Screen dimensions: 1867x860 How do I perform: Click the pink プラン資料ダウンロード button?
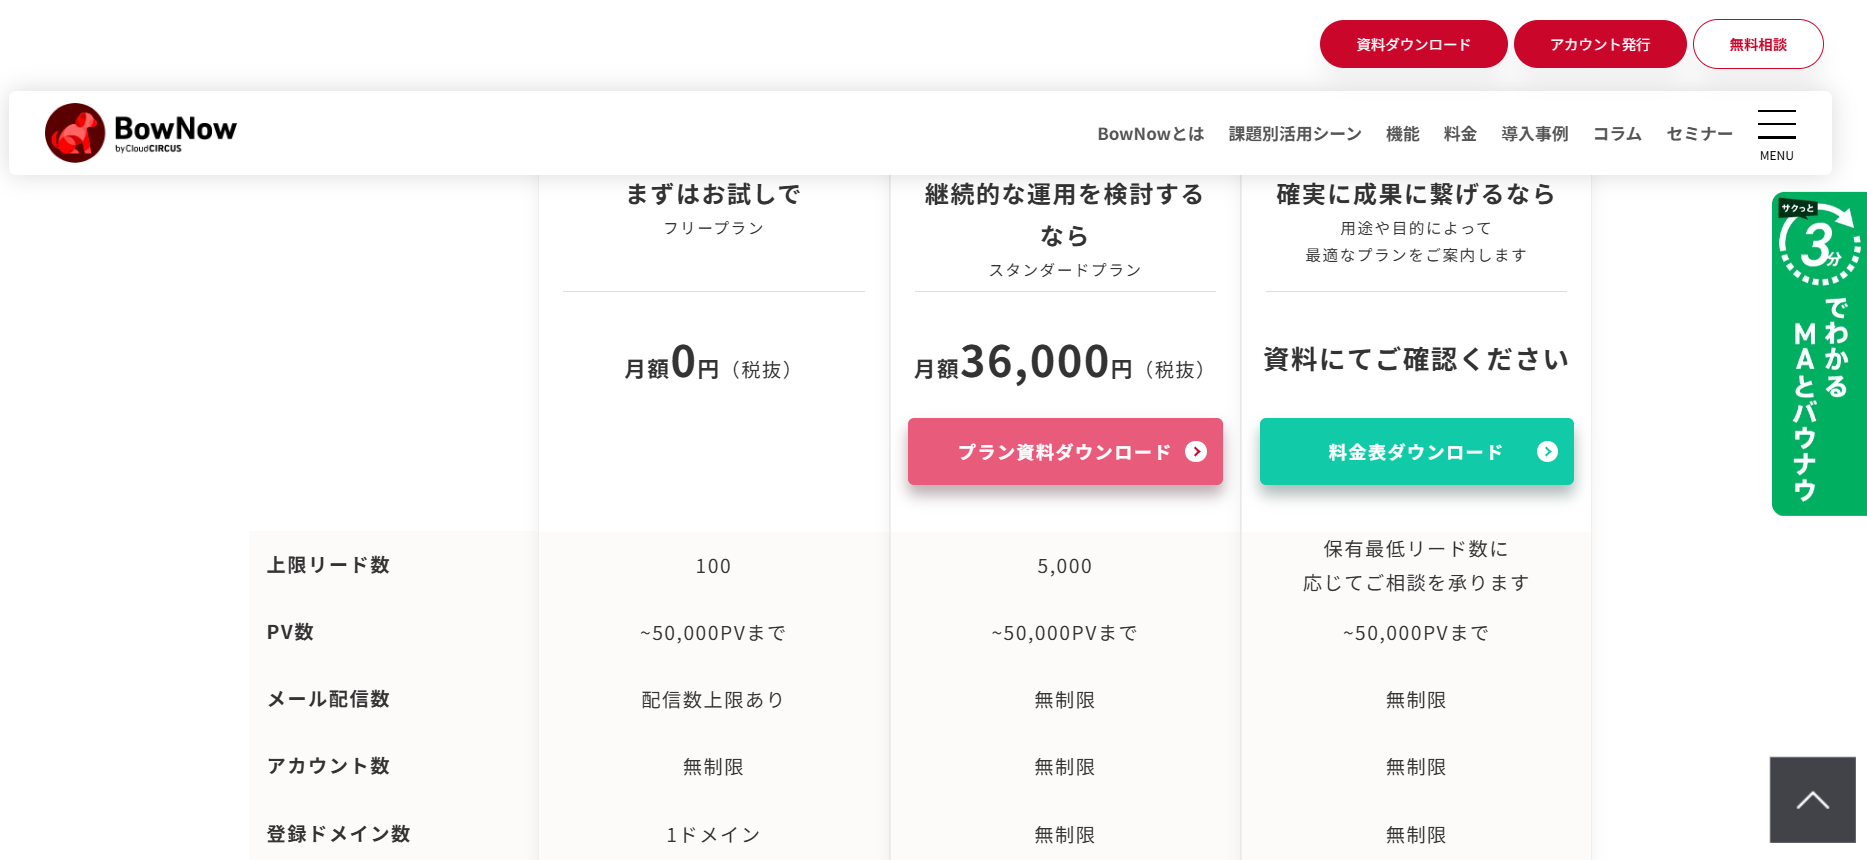pyautogui.click(x=1065, y=452)
